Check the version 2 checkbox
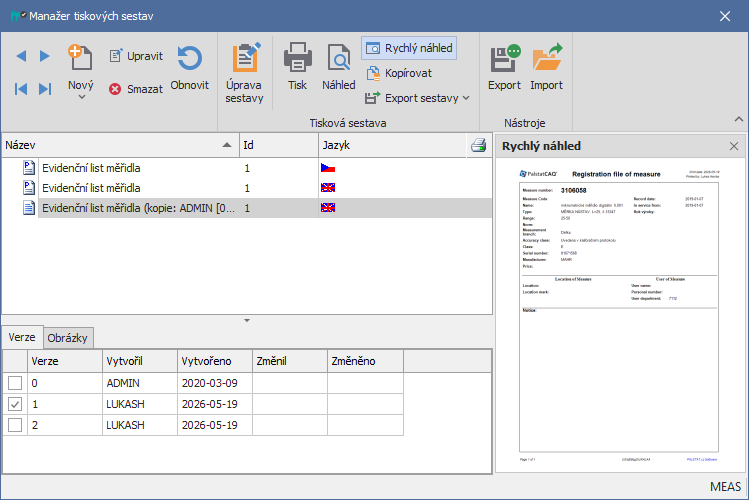This screenshot has height=500, width=749. 15,425
